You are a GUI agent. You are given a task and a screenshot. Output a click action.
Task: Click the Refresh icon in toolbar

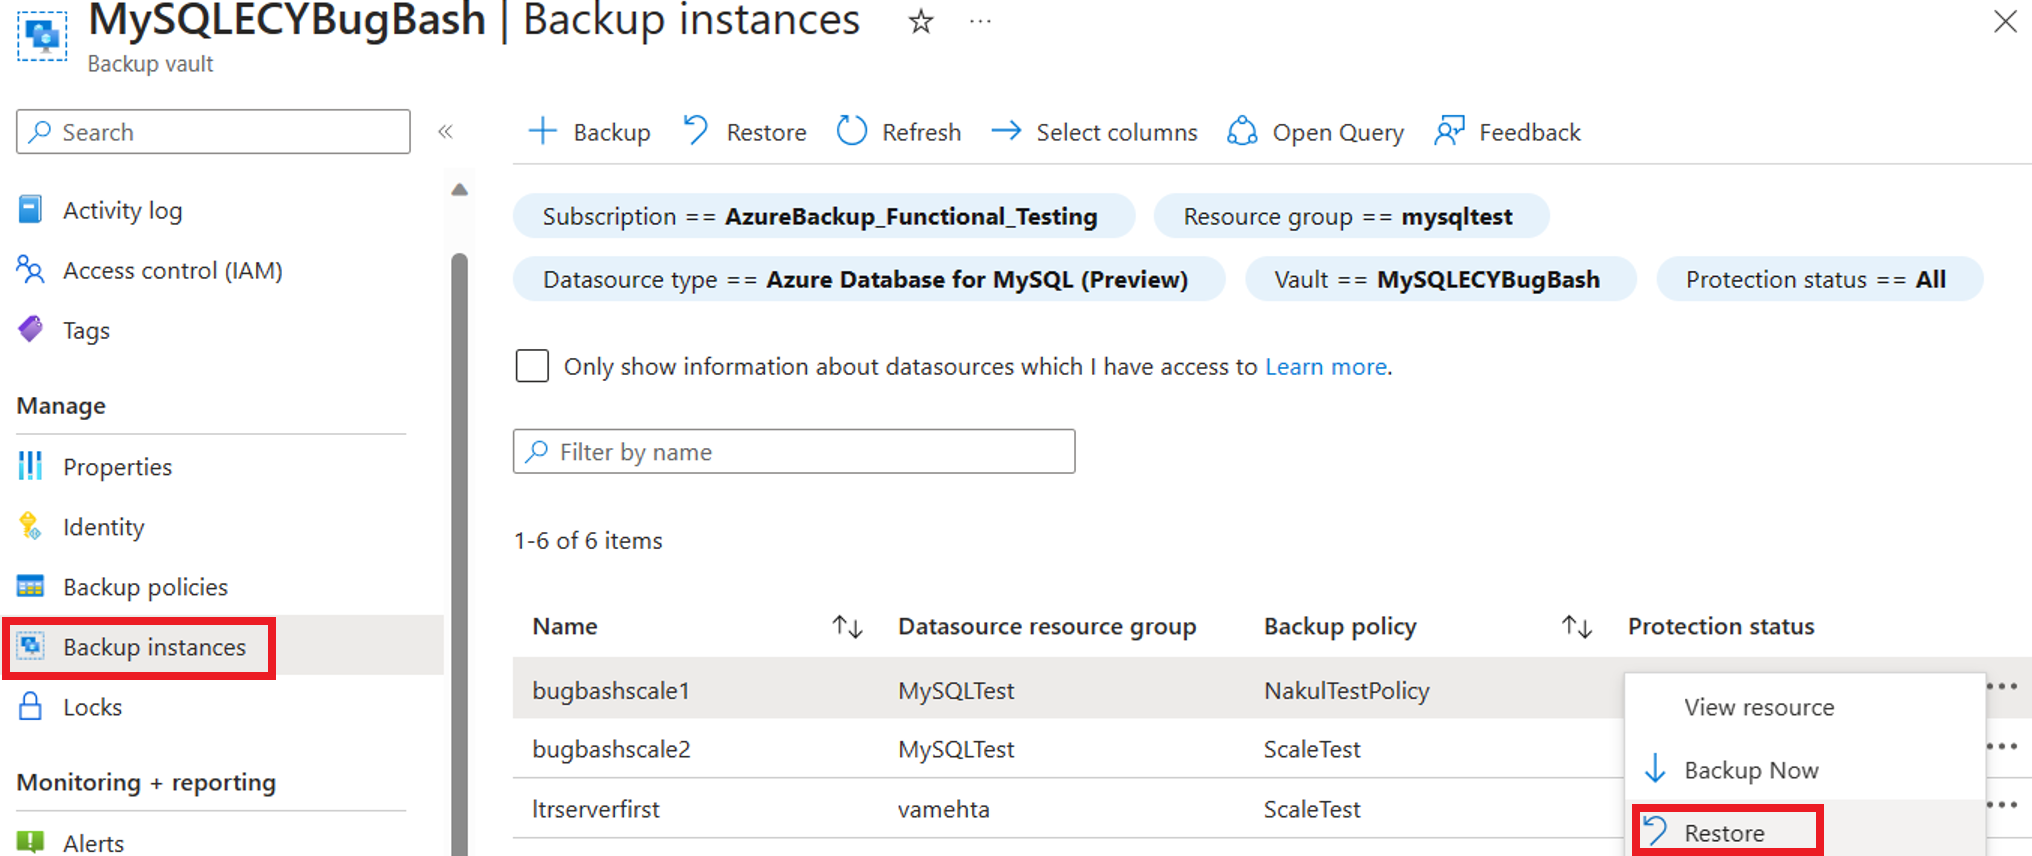pyautogui.click(x=851, y=131)
